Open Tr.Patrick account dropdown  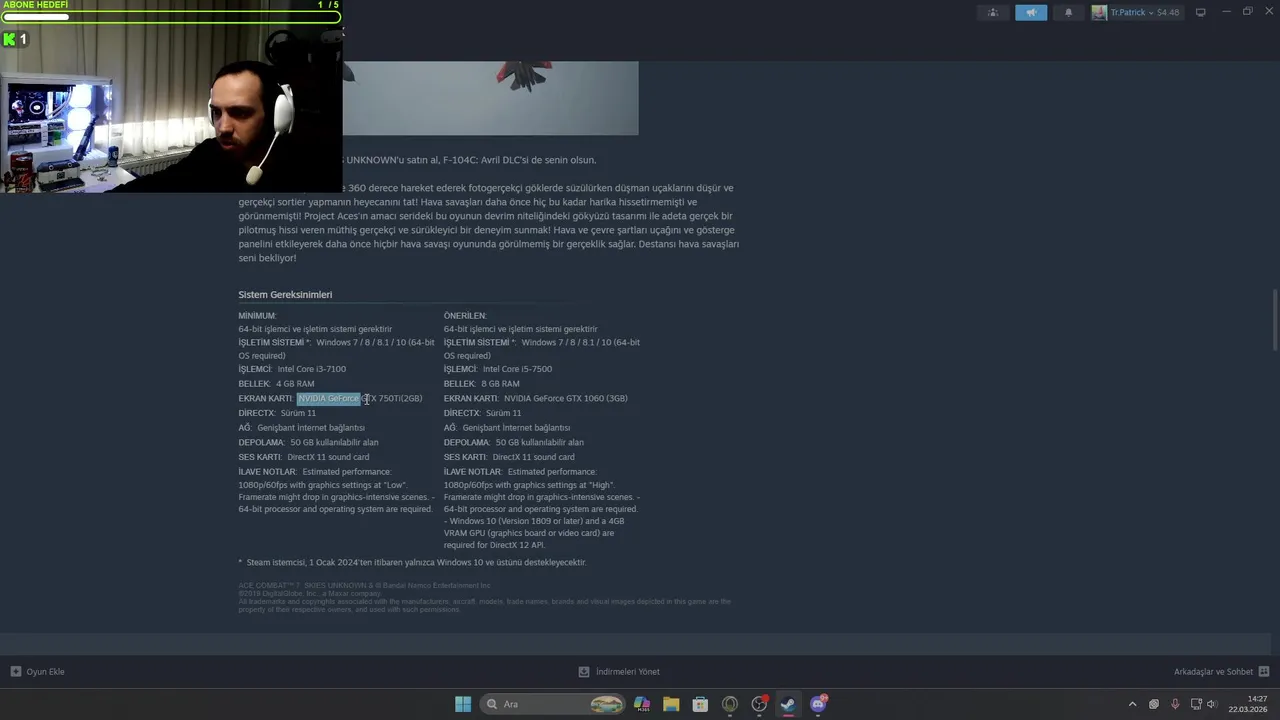coord(1145,13)
